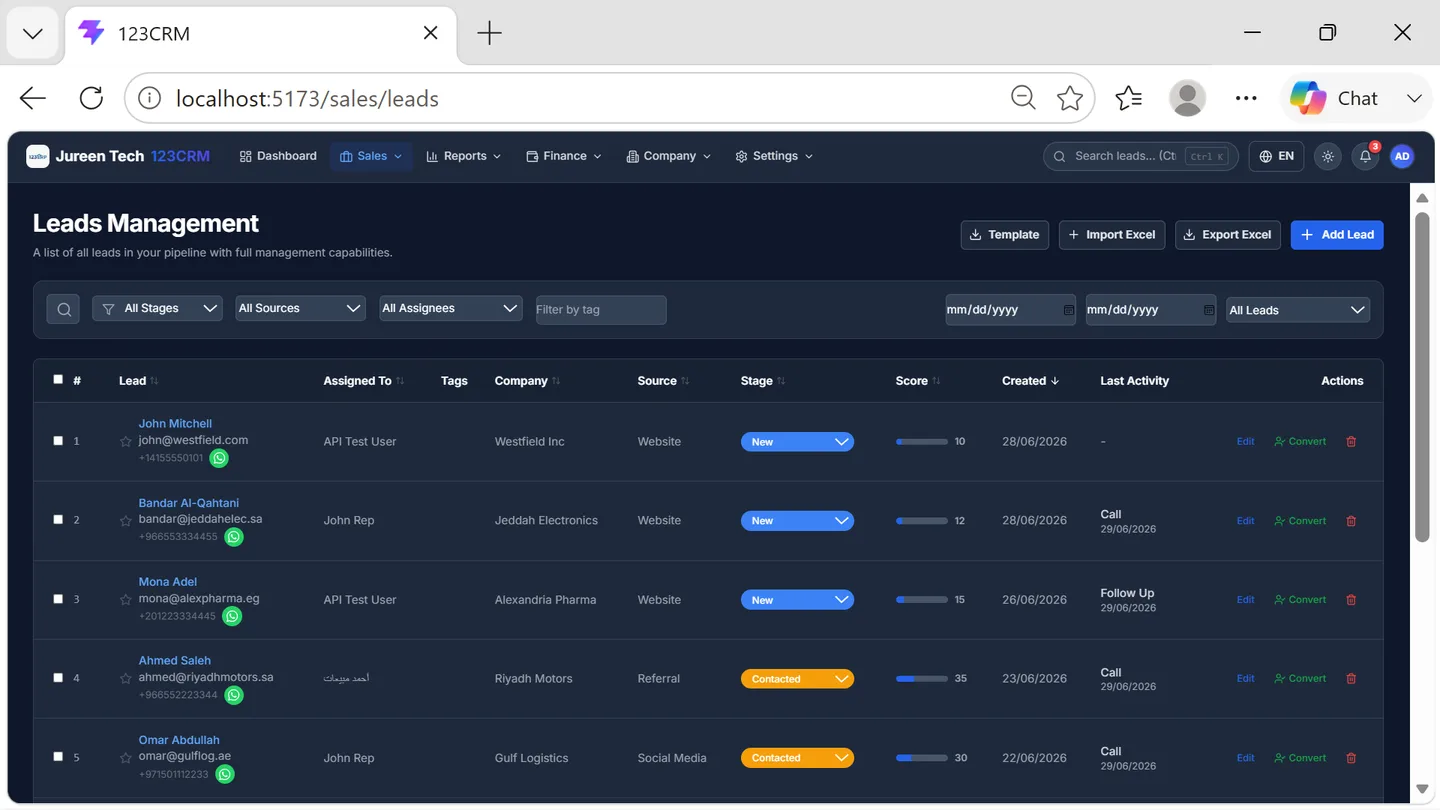Check the box for lead row 1
This screenshot has height=810, width=1440.
pyautogui.click(x=58, y=440)
